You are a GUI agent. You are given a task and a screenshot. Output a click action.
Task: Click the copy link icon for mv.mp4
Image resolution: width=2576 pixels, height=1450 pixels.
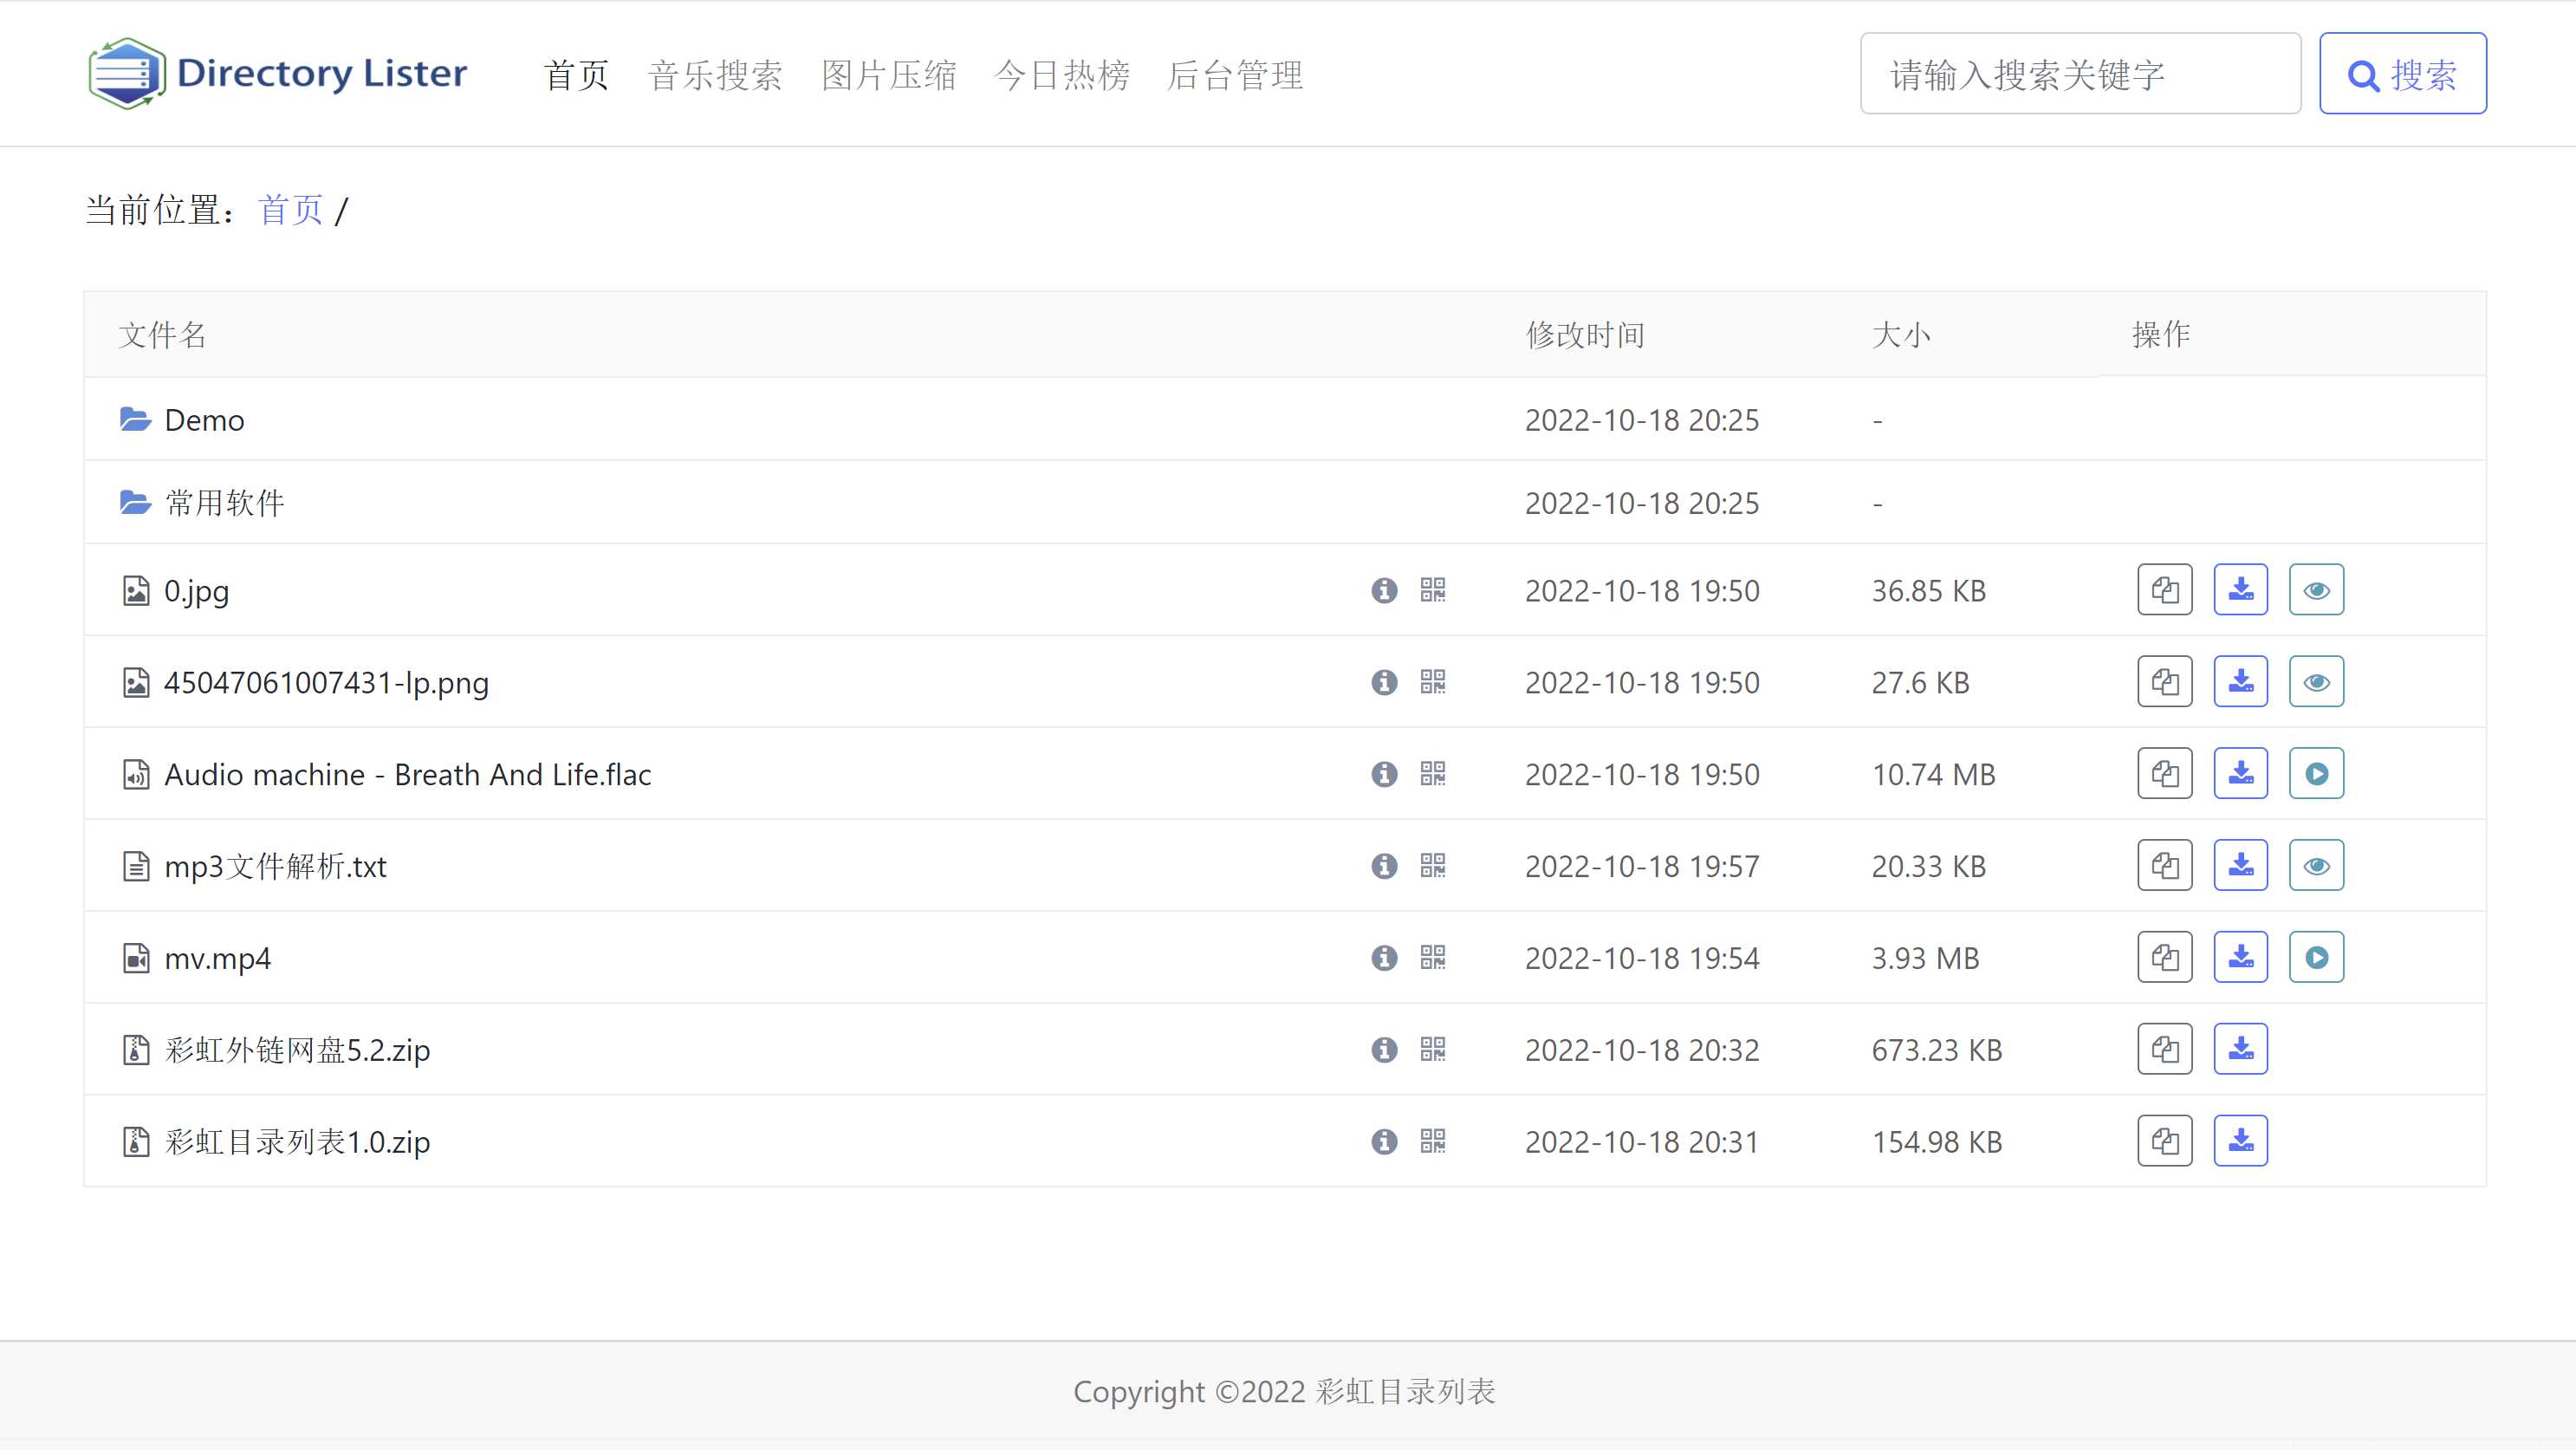[x=2164, y=956]
